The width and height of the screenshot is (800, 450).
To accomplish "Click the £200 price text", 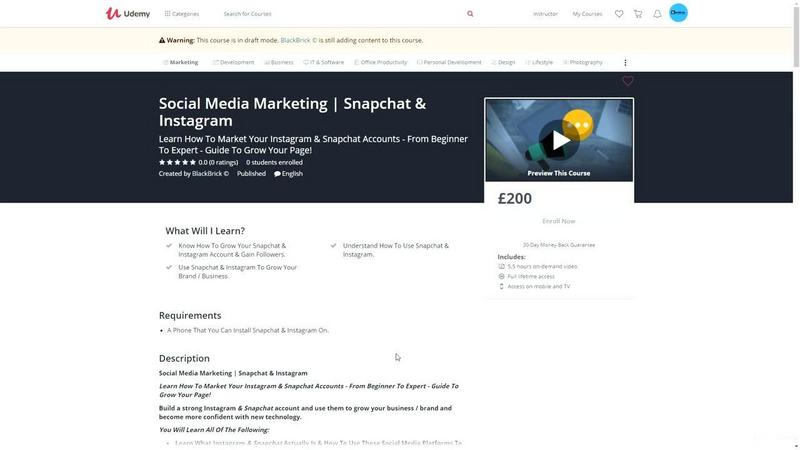I will 514,198.
